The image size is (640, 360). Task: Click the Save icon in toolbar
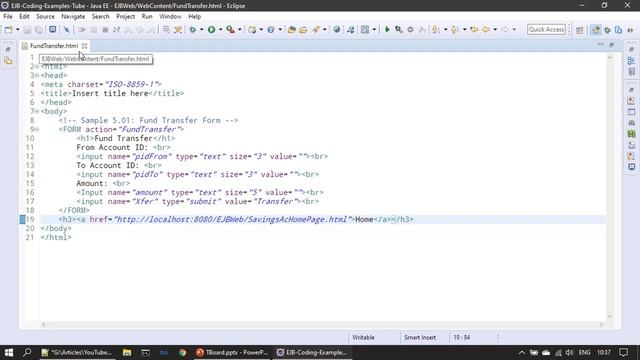point(27,29)
